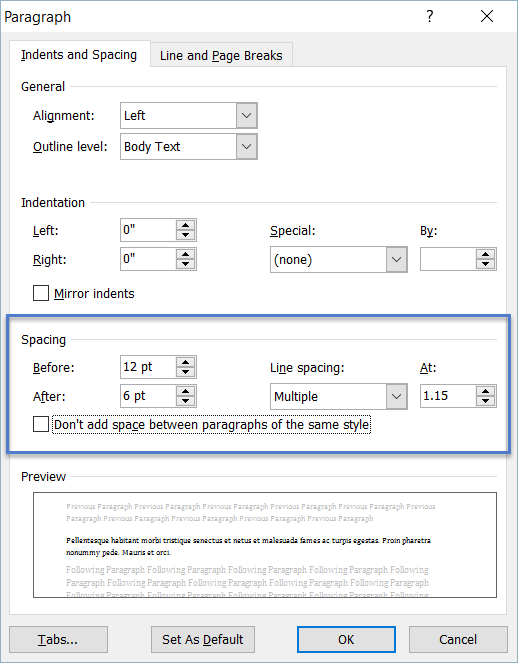Check Don't add space between paragraphs
The image size is (518, 663).
pyautogui.click(x=41, y=424)
